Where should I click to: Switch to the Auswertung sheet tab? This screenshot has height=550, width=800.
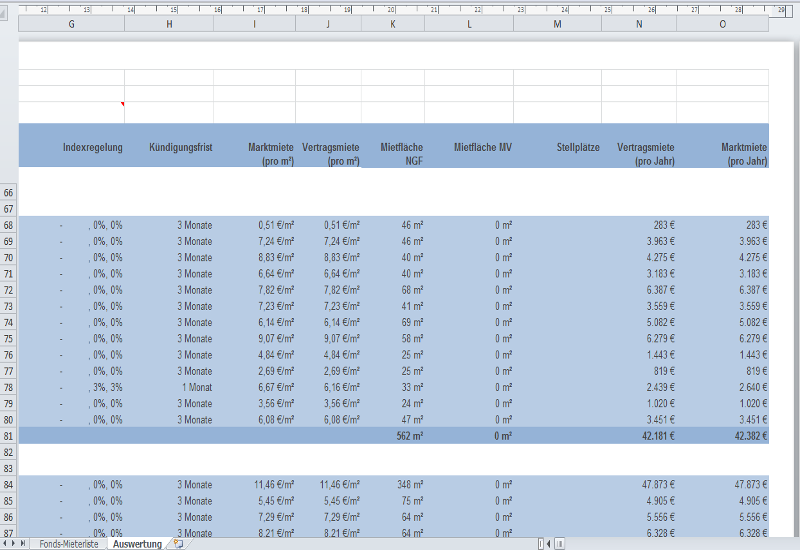[x=137, y=544]
